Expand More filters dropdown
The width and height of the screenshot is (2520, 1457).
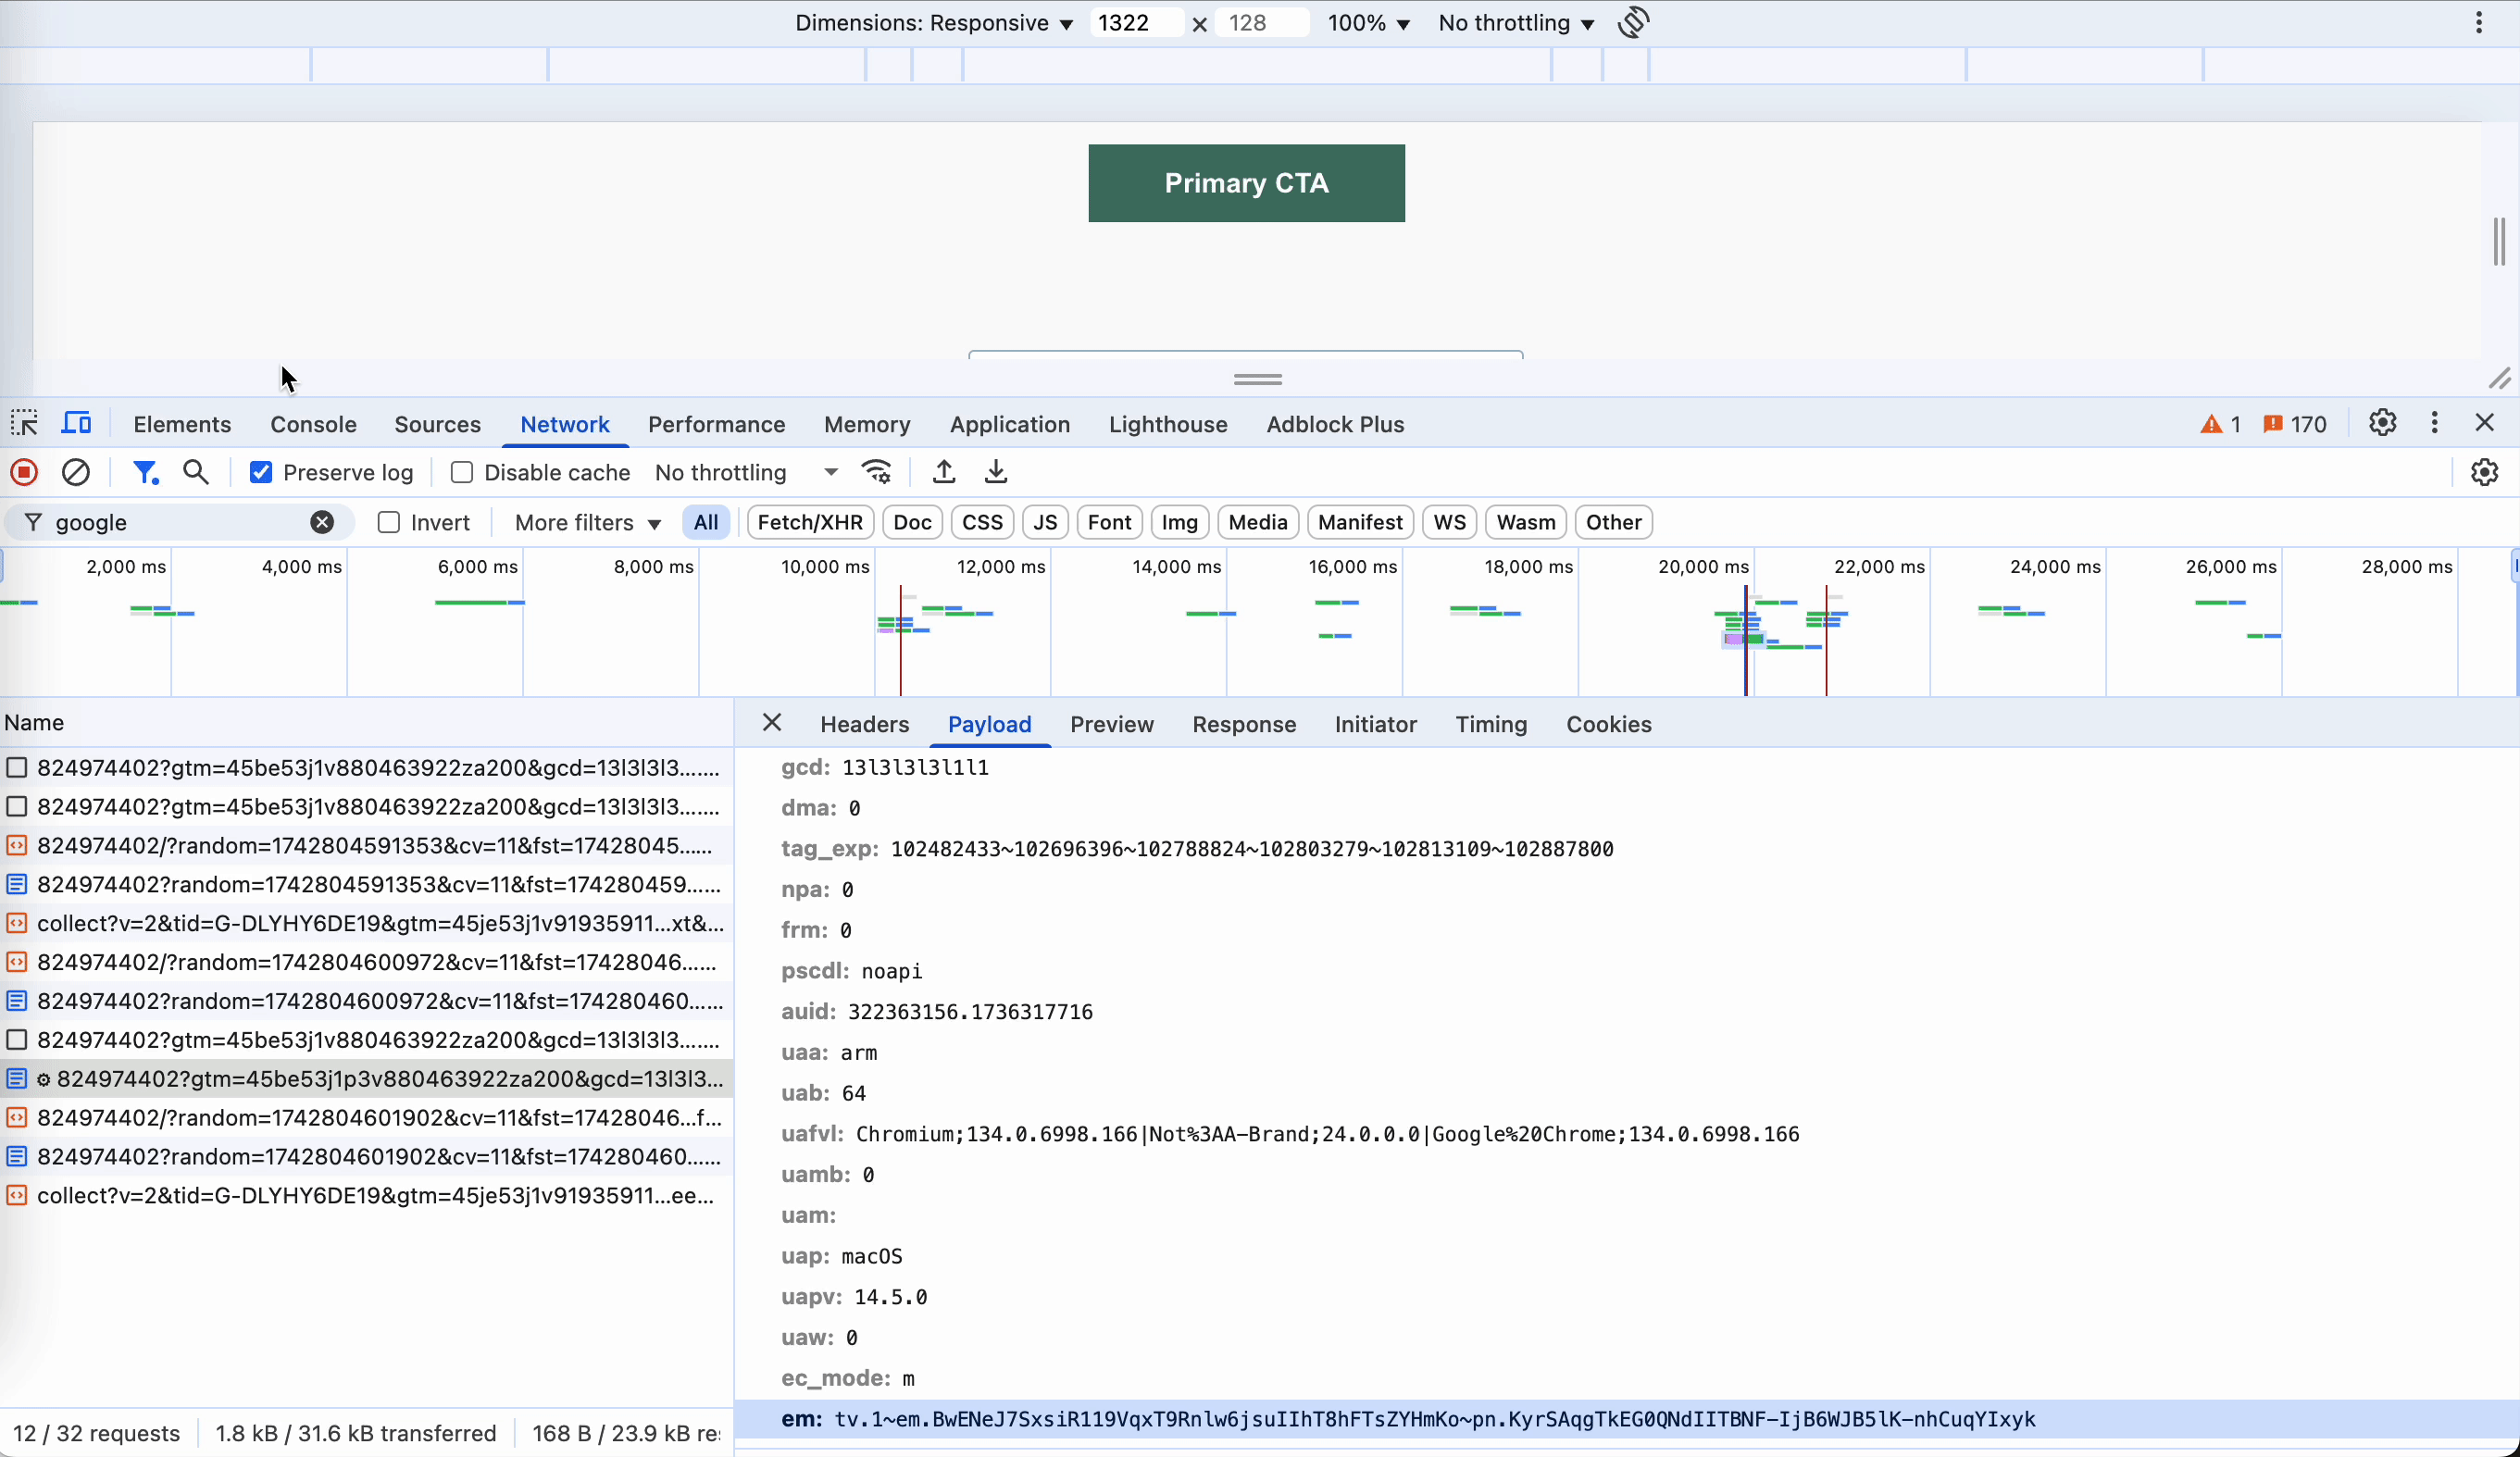click(588, 522)
